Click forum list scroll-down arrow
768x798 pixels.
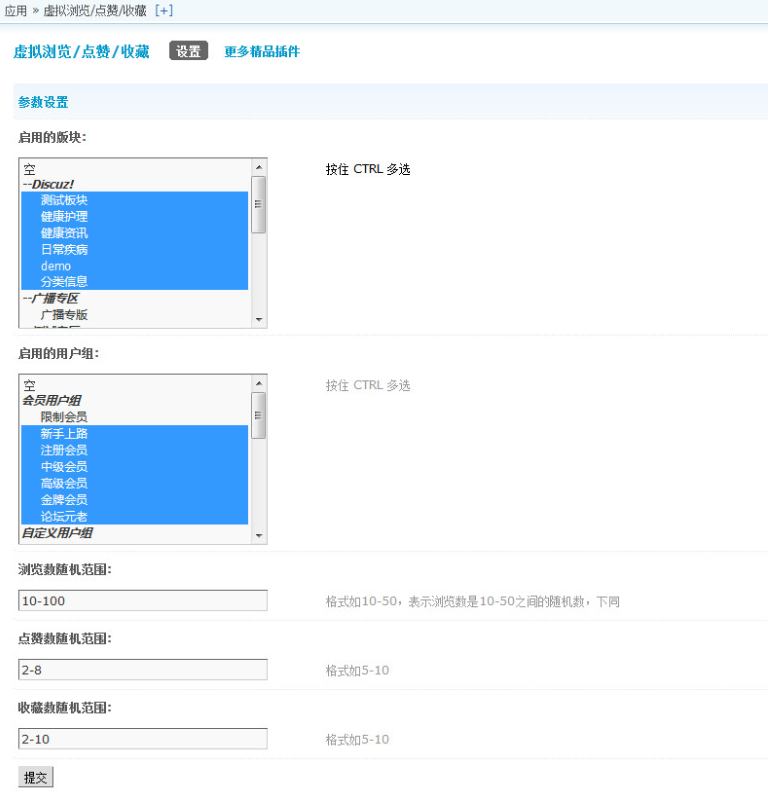(x=259, y=320)
